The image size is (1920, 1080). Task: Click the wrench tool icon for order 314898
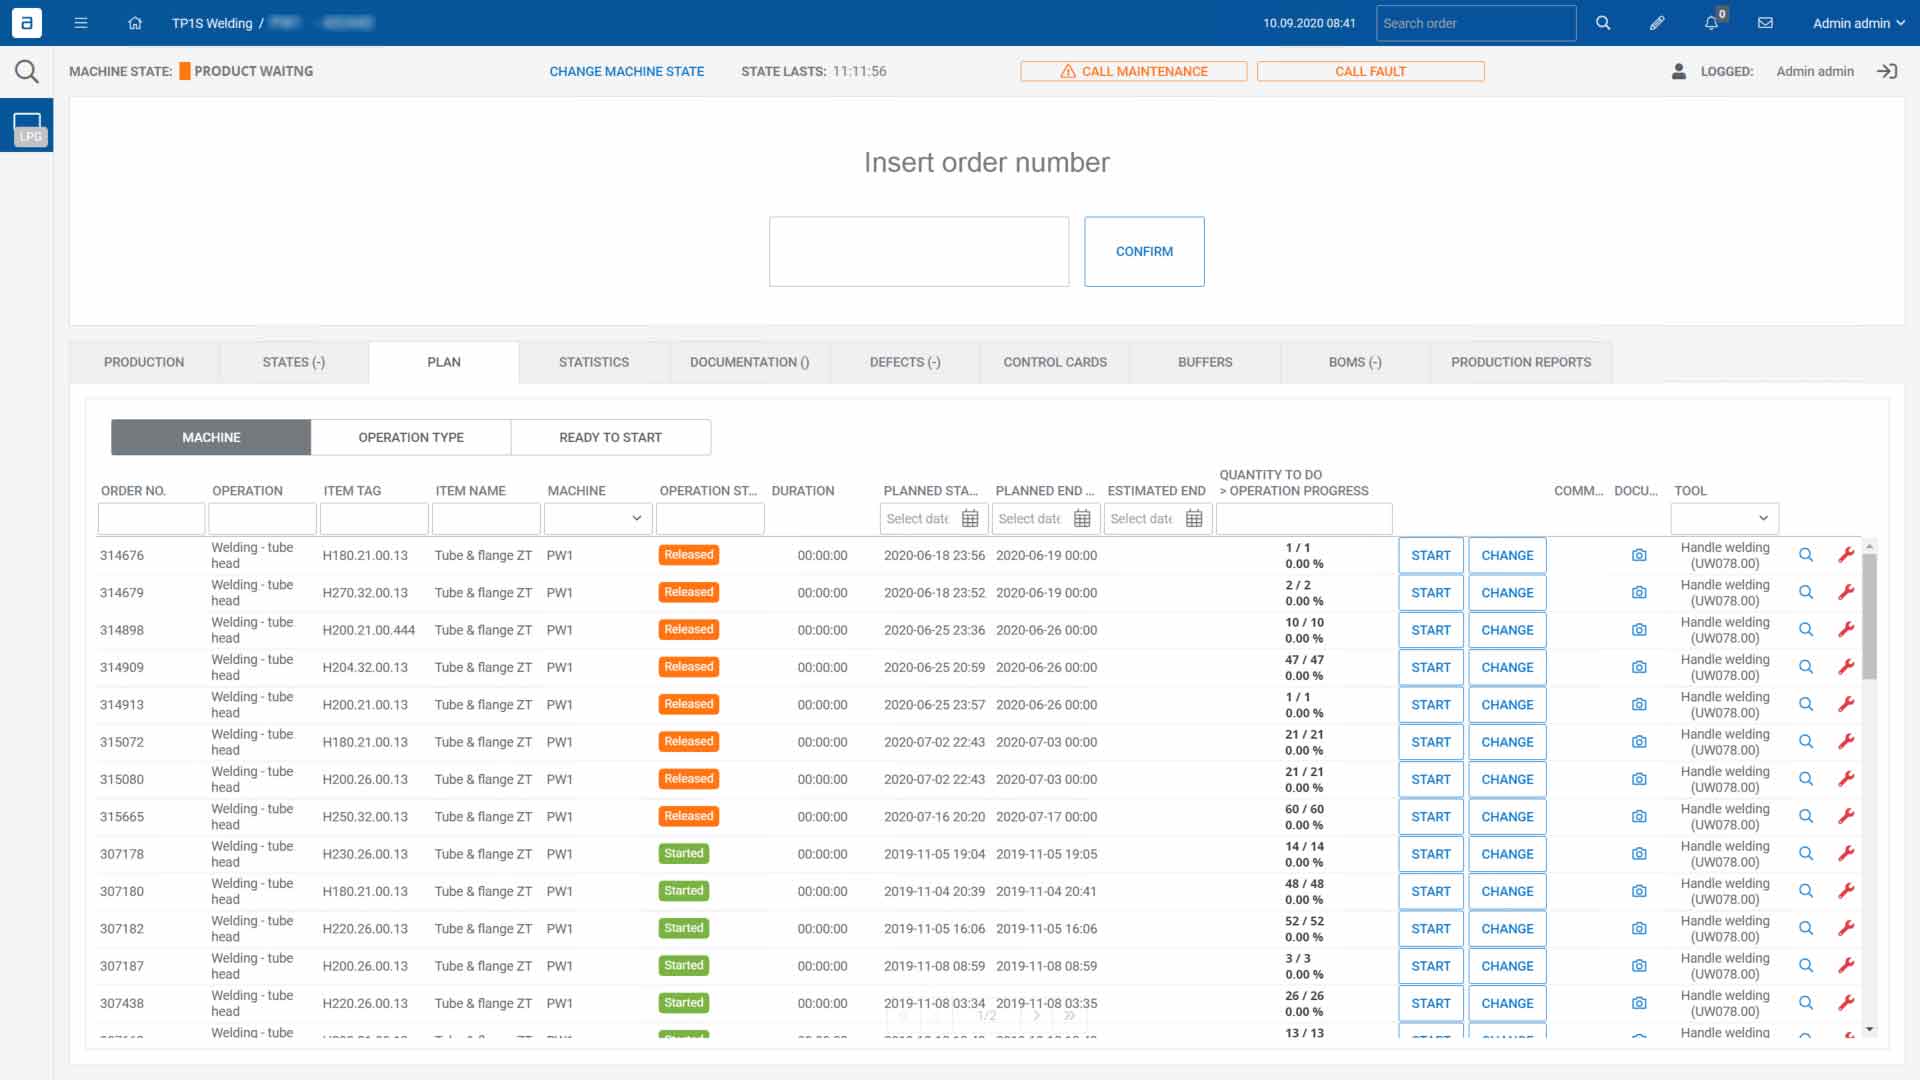[x=1846, y=629]
